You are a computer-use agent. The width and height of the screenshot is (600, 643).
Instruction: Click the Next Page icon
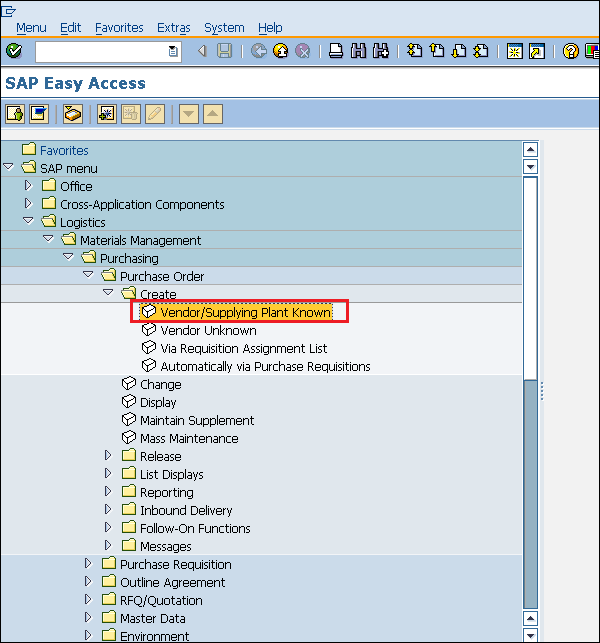pos(459,51)
